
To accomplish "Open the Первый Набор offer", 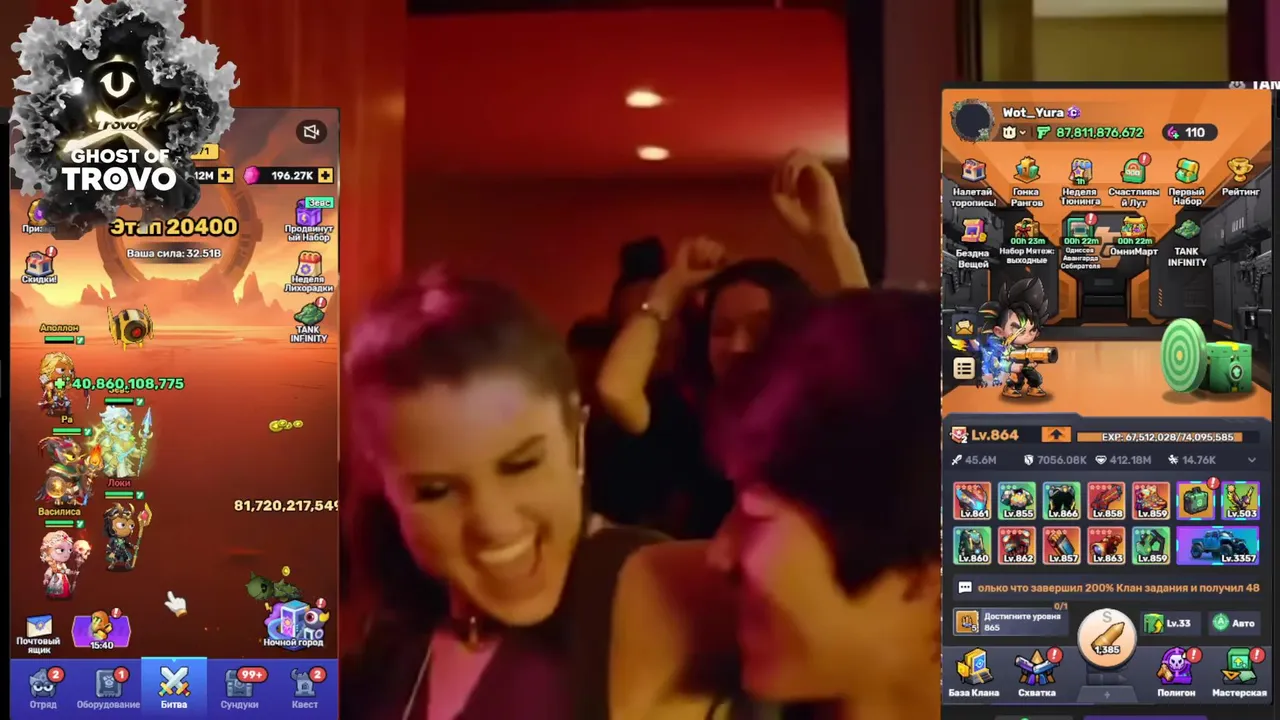I will tap(1187, 182).
